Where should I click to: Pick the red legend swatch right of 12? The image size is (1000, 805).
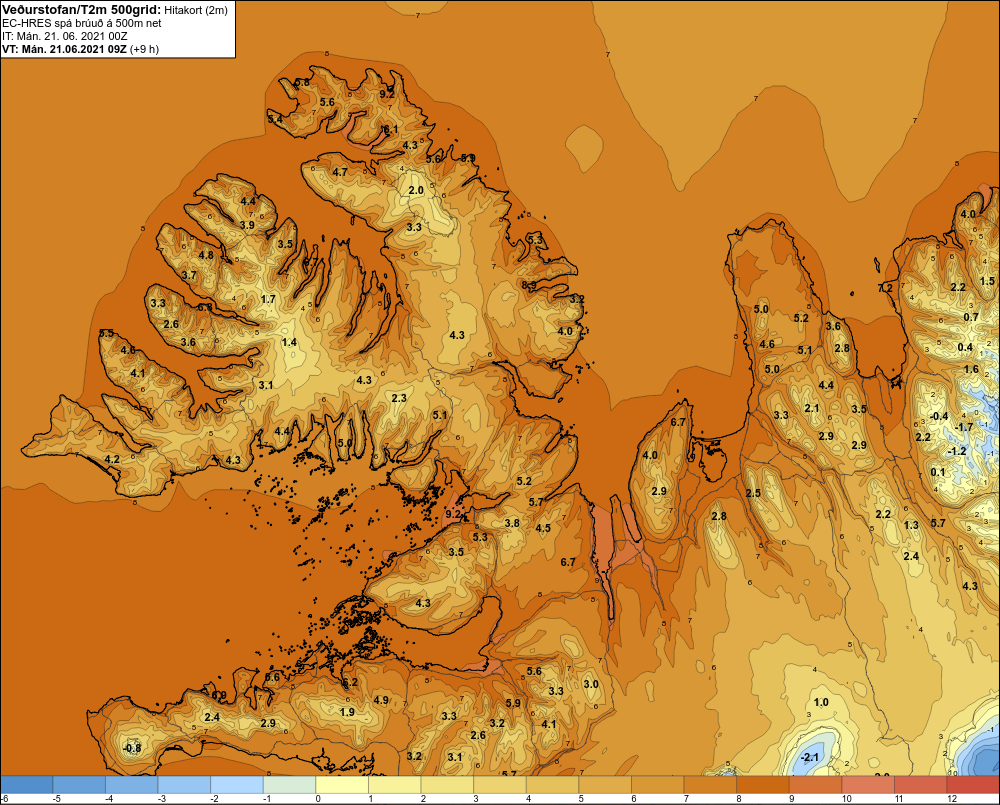(973, 785)
